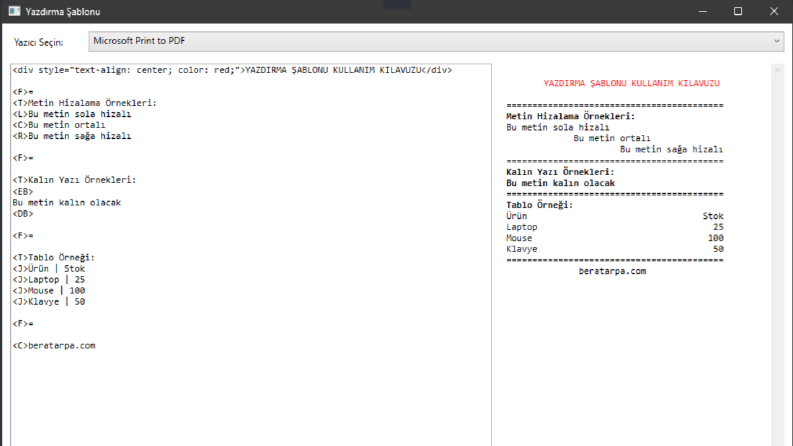Minimize the Yazdırma Şablonu window
793x446 pixels.
pyautogui.click(x=703, y=11)
